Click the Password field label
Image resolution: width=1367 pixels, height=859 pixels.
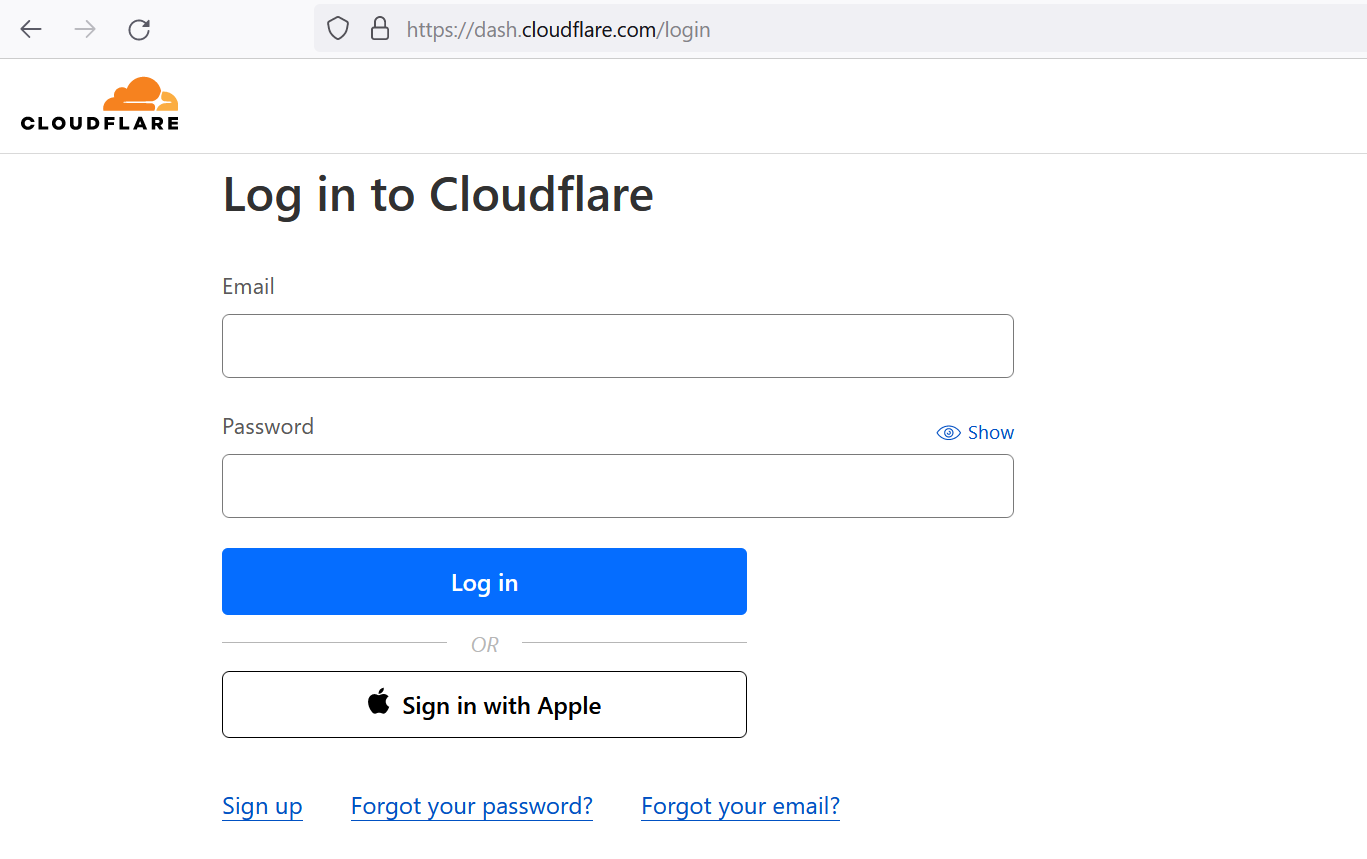pyautogui.click(x=268, y=426)
